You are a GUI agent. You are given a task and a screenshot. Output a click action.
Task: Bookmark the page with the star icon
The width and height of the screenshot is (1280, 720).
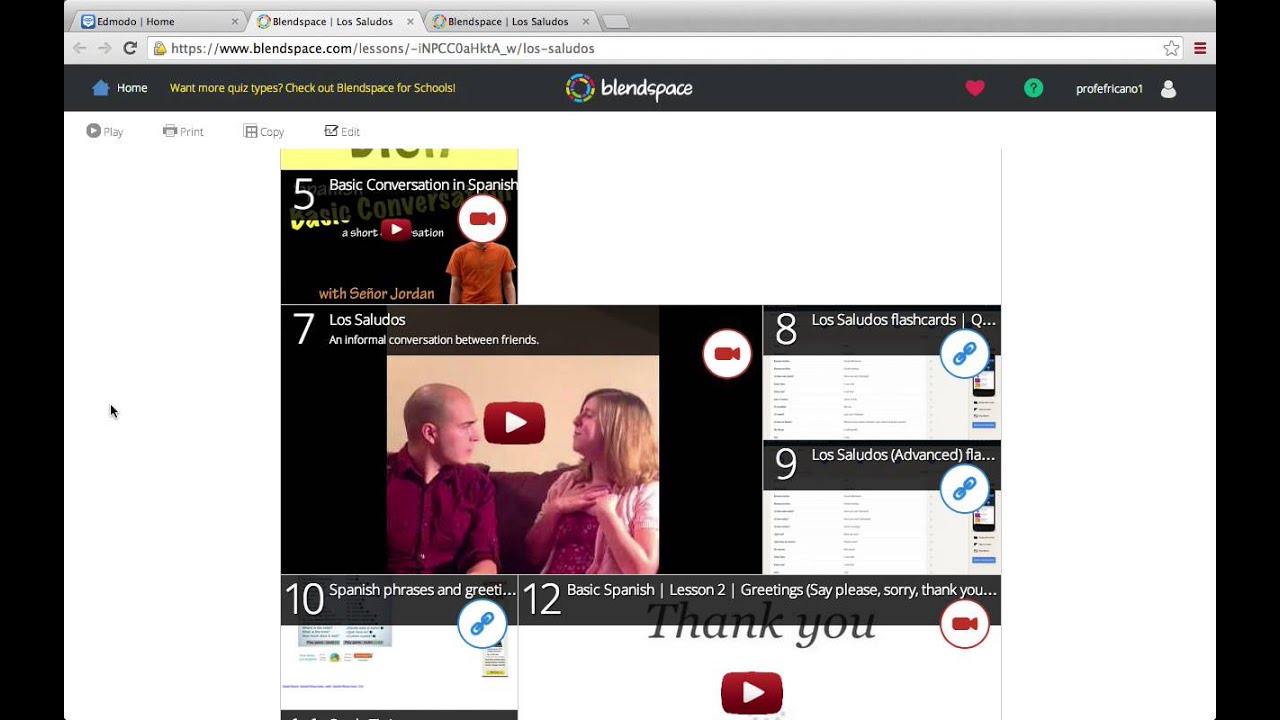coord(1171,48)
